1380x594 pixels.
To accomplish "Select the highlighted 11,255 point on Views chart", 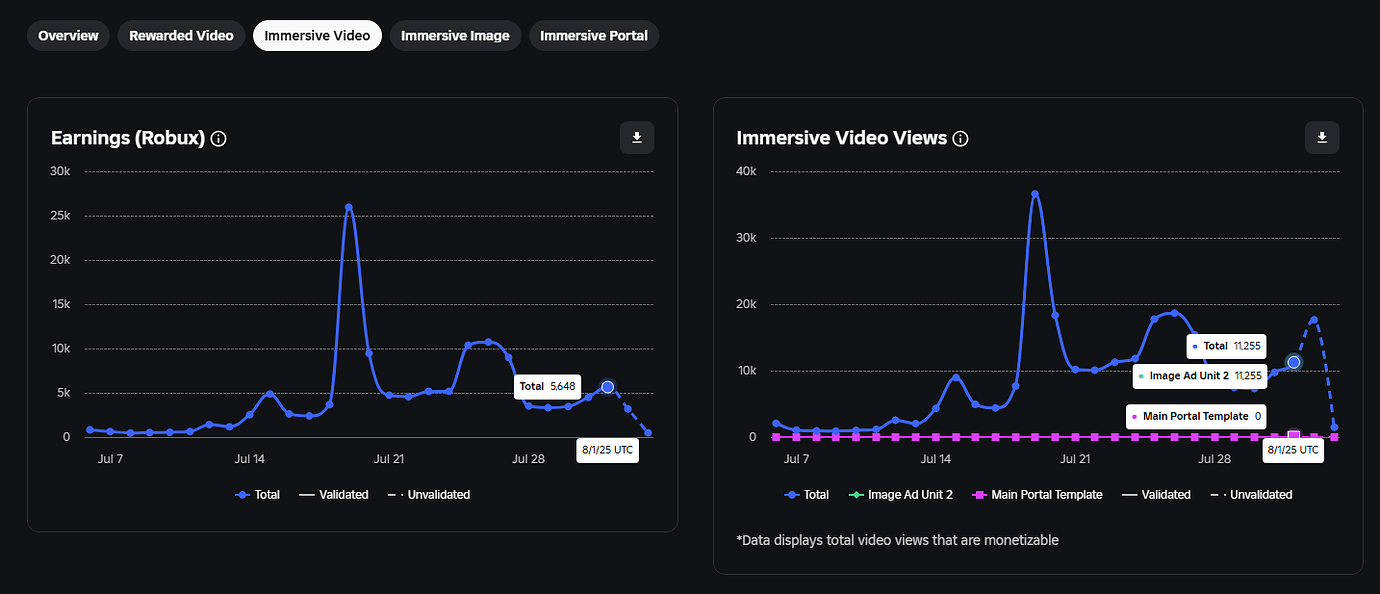I will pyautogui.click(x=1294, y=362).
